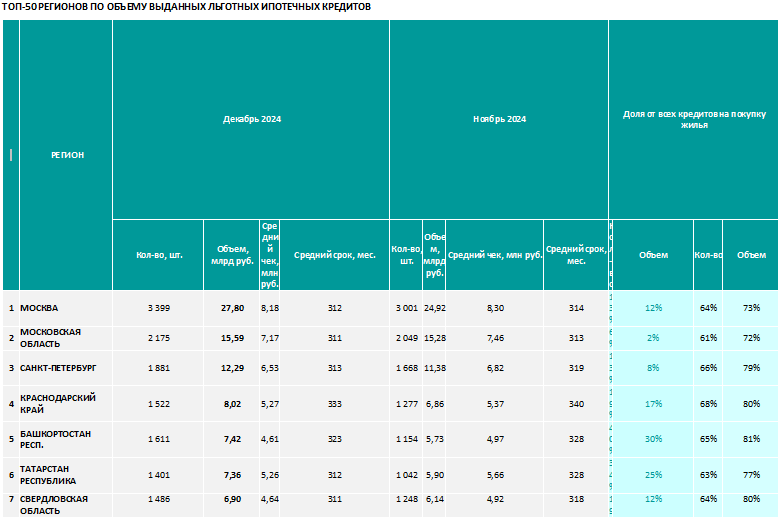Click Saint Petersburg November volume '11,38'

[x=435, y=369]
